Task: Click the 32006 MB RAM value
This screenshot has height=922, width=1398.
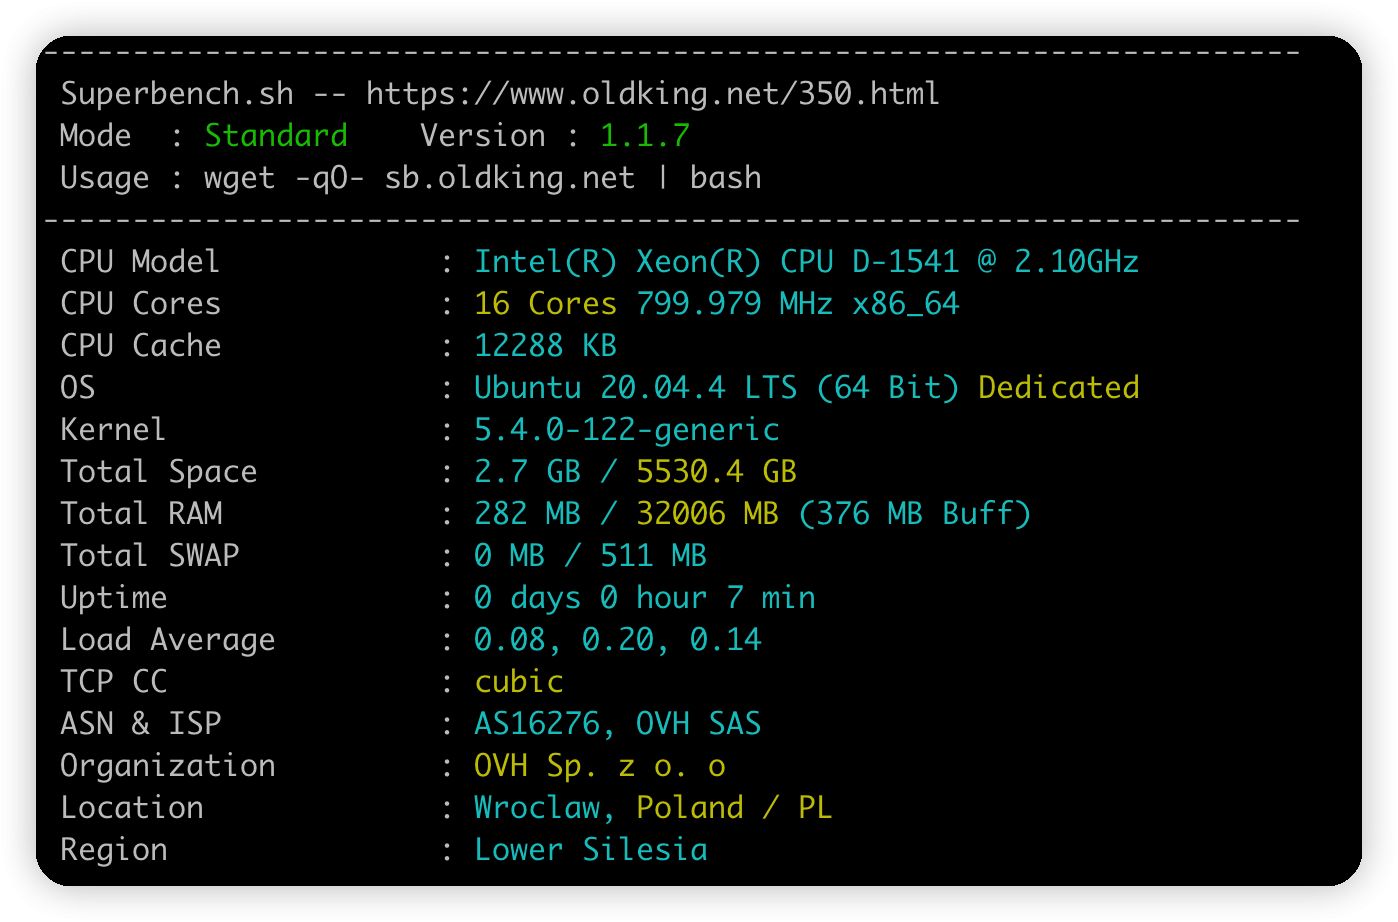Action: 707,514
